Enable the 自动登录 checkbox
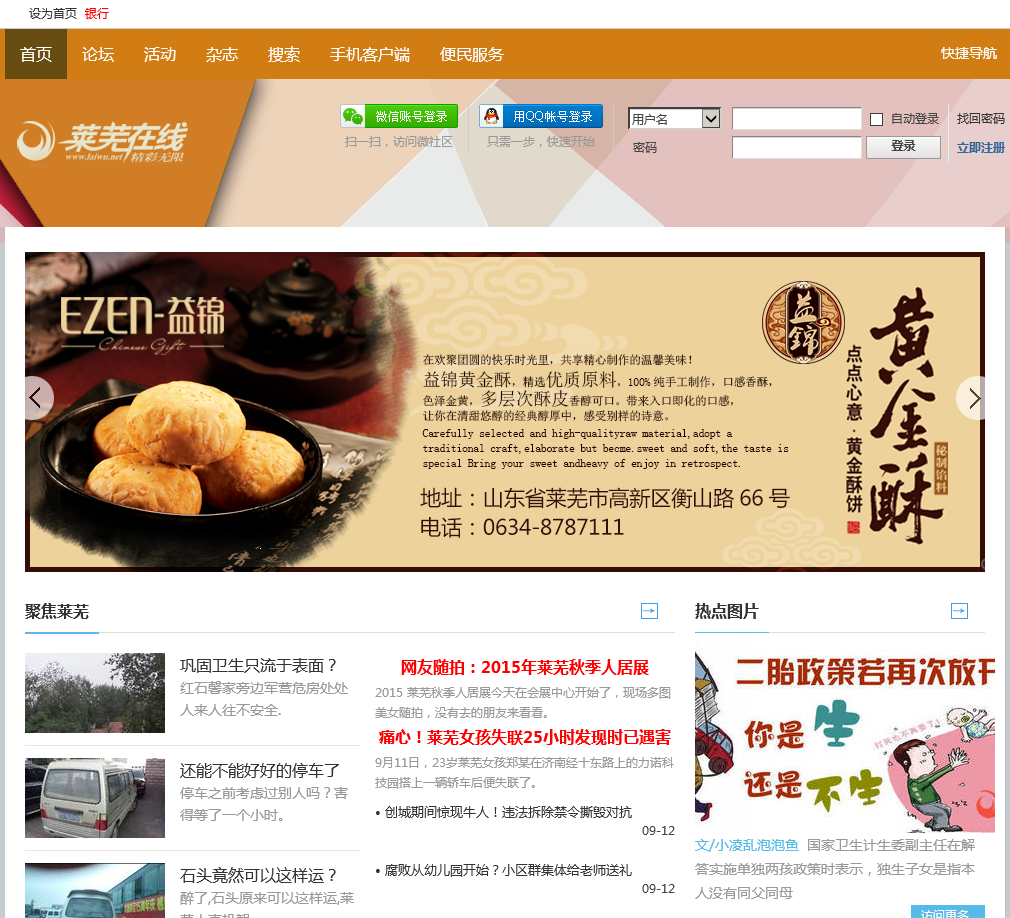Image resolution: width=1010 pixels, height=918 pixels. [x=876, y=119]
